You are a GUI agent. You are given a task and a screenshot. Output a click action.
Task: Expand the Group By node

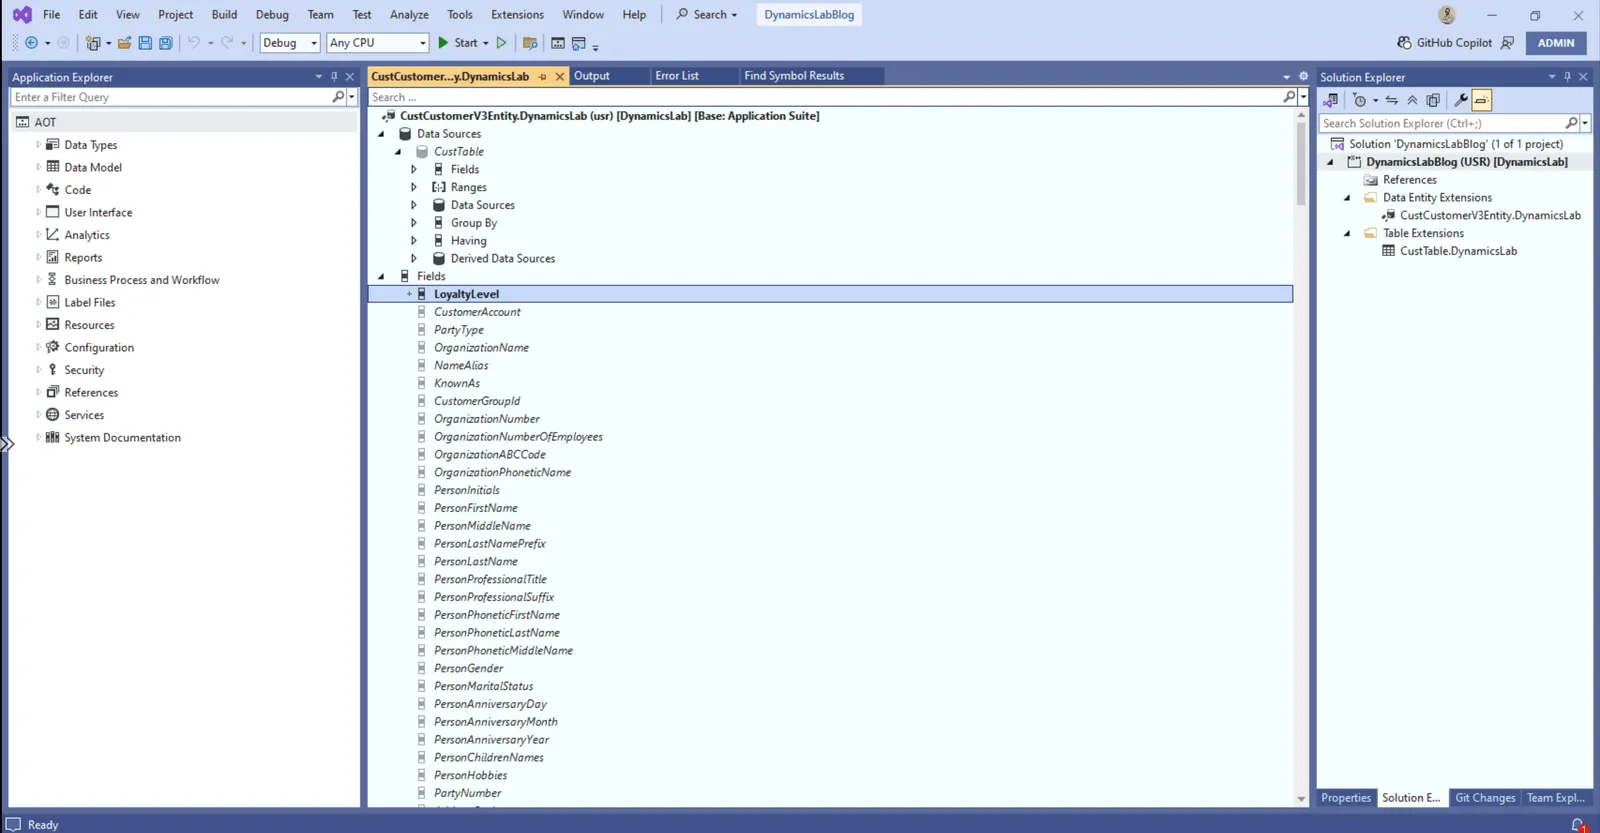click(414, 223)
